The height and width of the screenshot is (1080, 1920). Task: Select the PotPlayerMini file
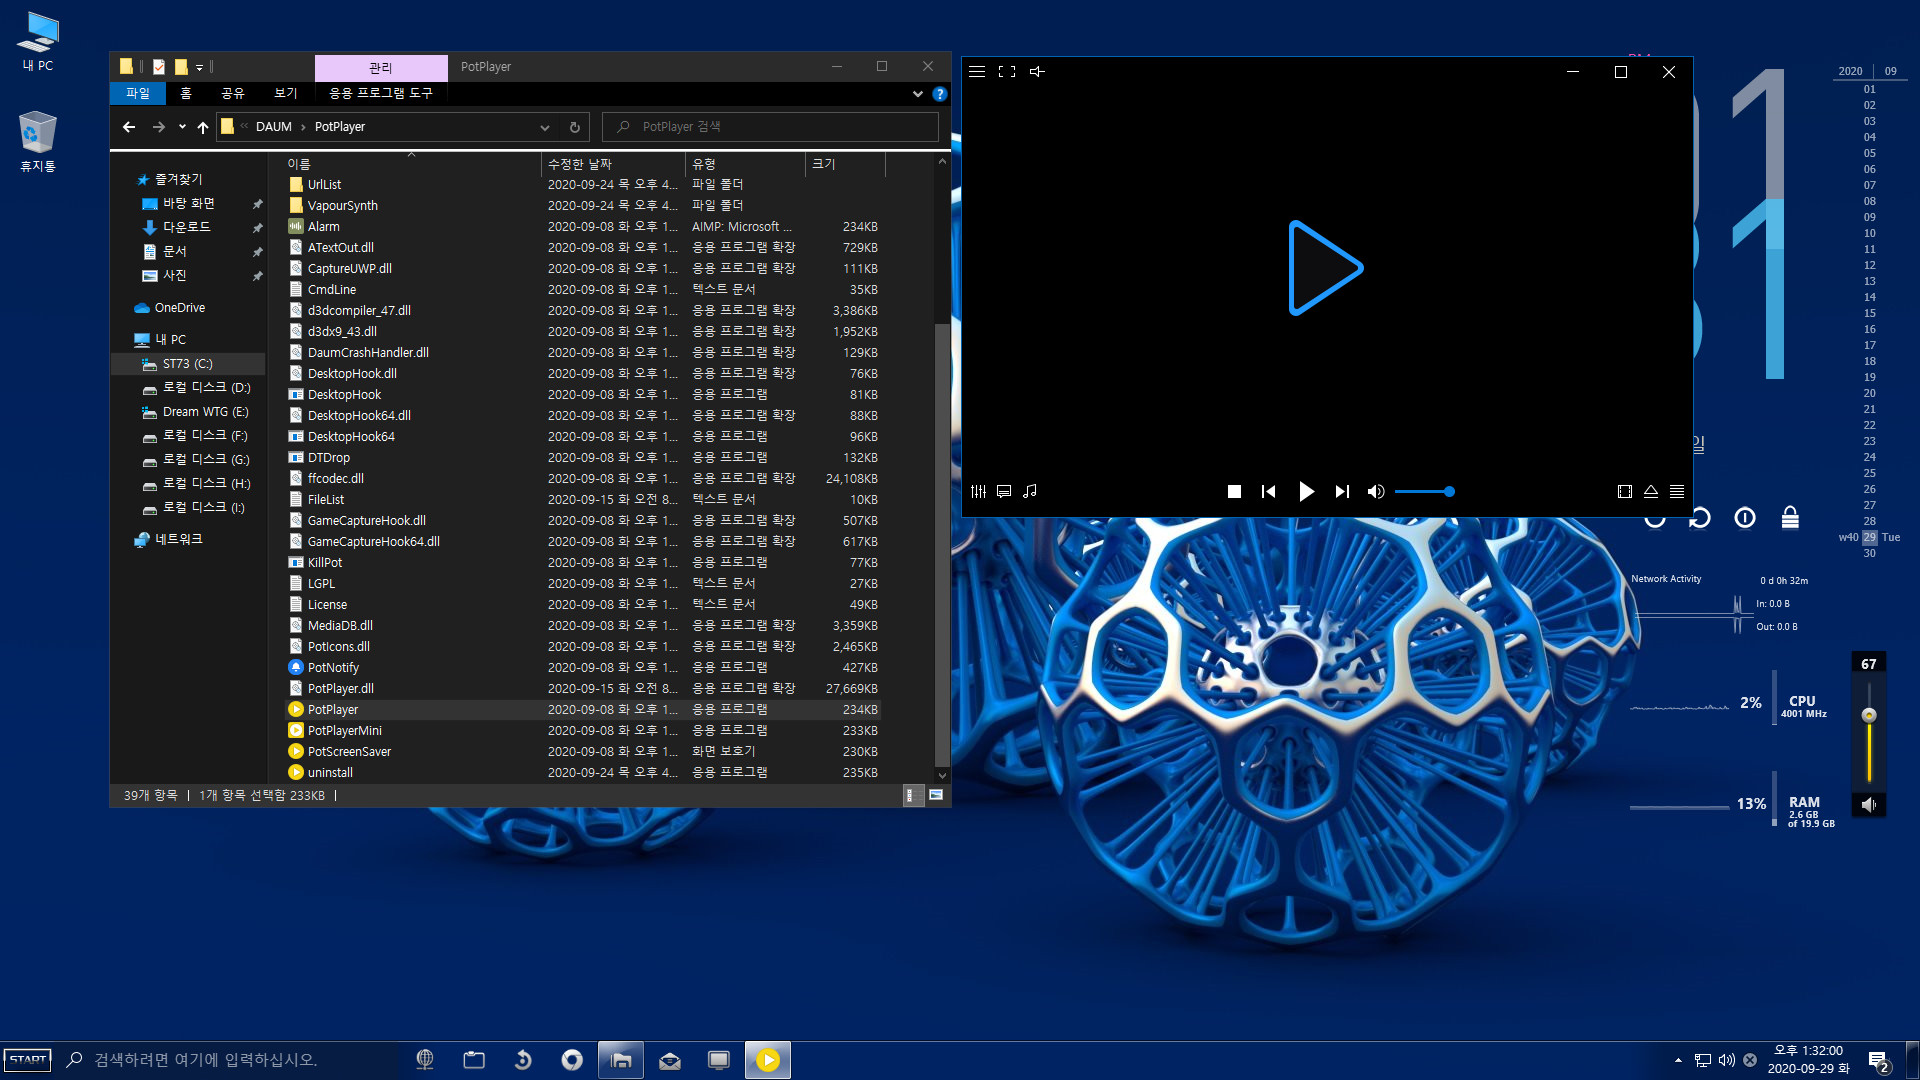[x=584, y=731]
